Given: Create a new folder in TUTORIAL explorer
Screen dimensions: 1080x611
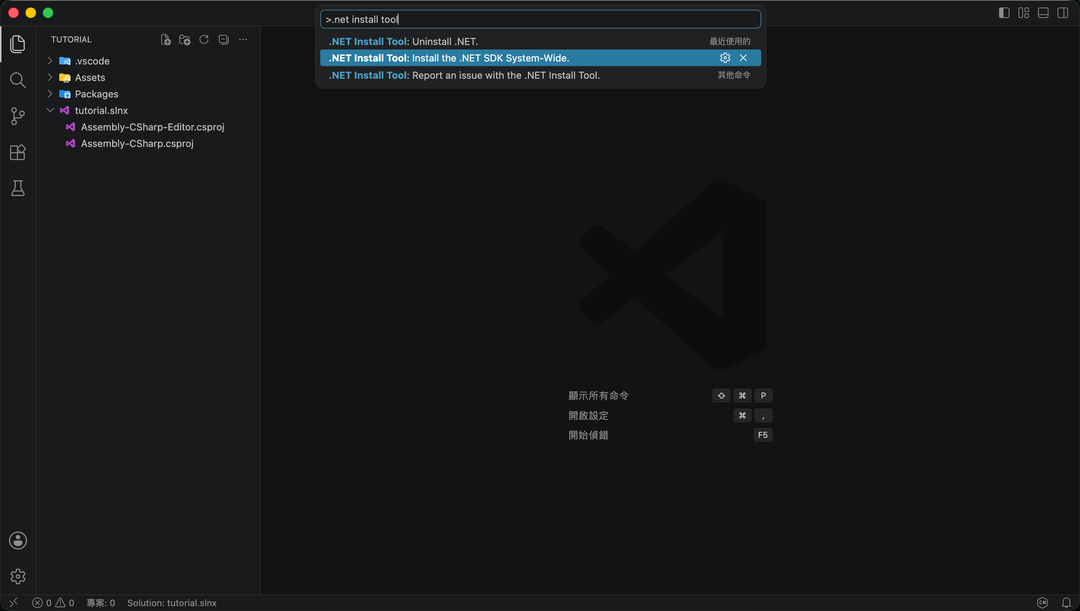Looking at the screenshot, I should [x=185, y=40].
